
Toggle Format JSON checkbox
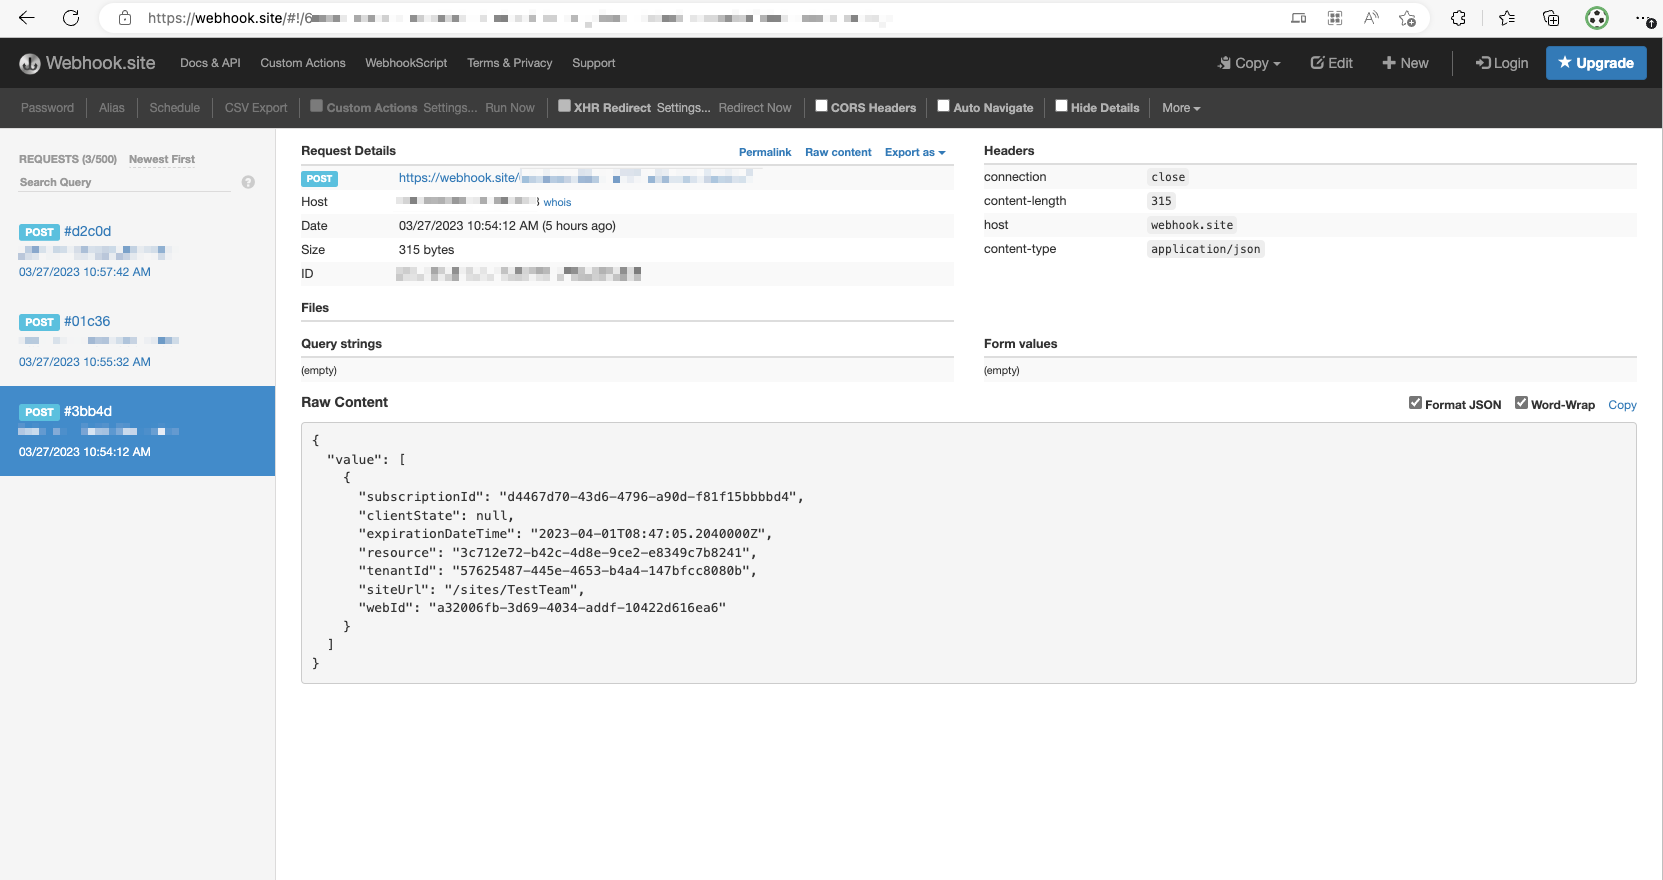pyautogui.click(x=1415, y=403)
